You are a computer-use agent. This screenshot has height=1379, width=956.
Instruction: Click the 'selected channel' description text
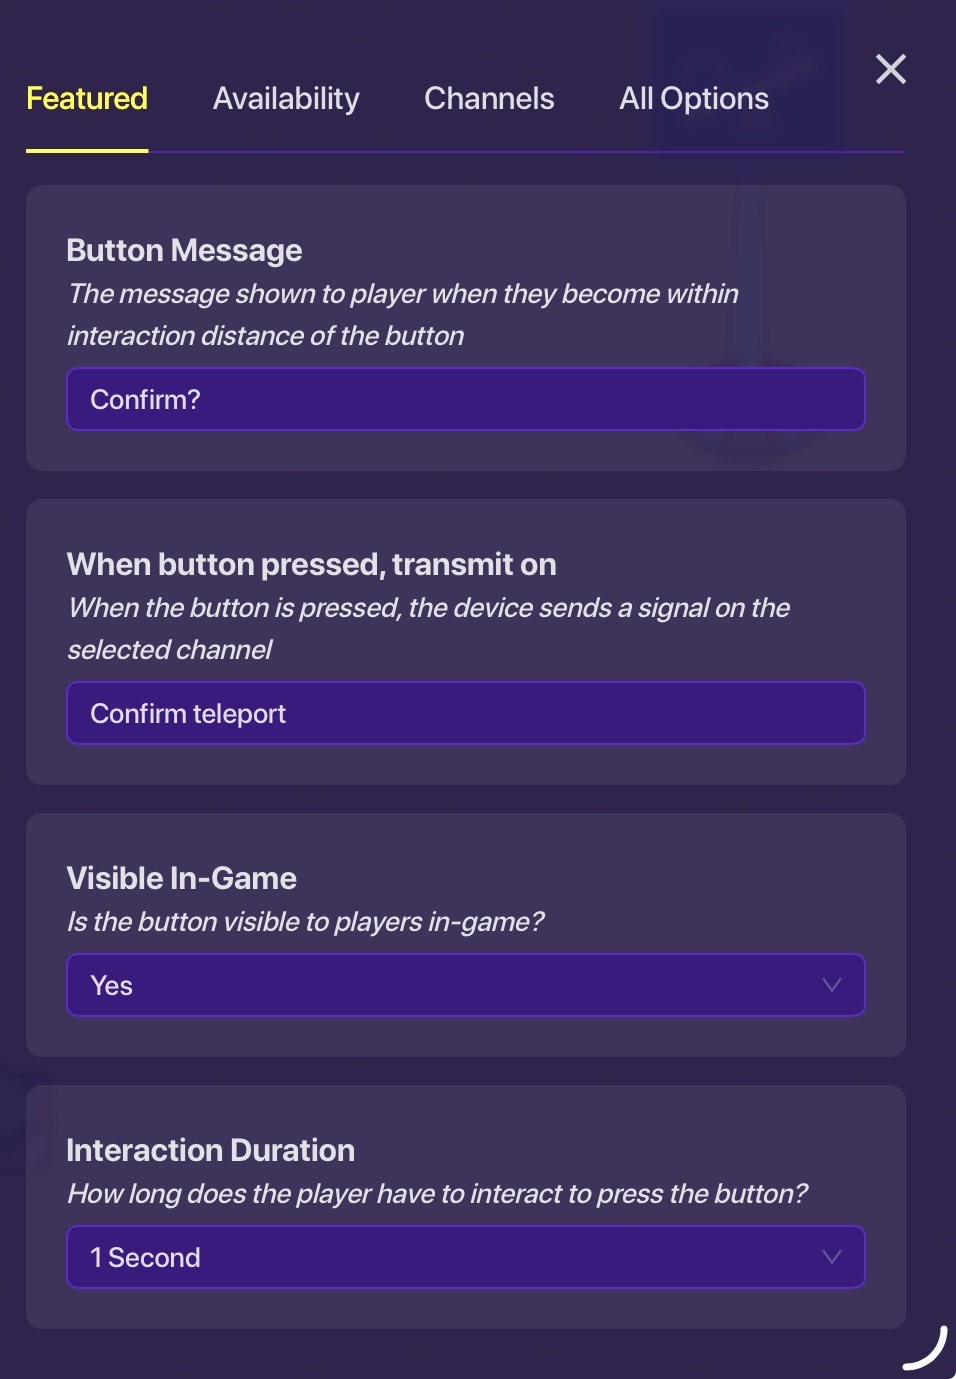[x=169, y=650]
